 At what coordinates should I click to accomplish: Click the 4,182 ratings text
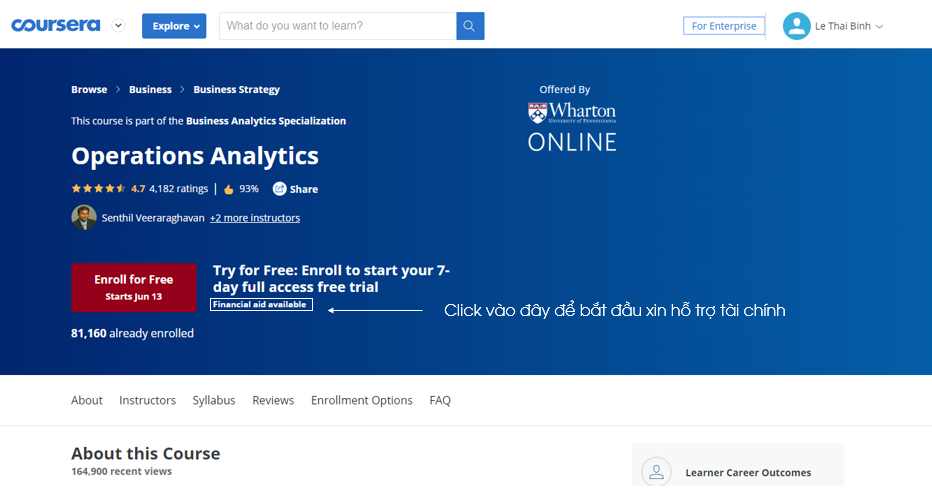coord(178,188)
